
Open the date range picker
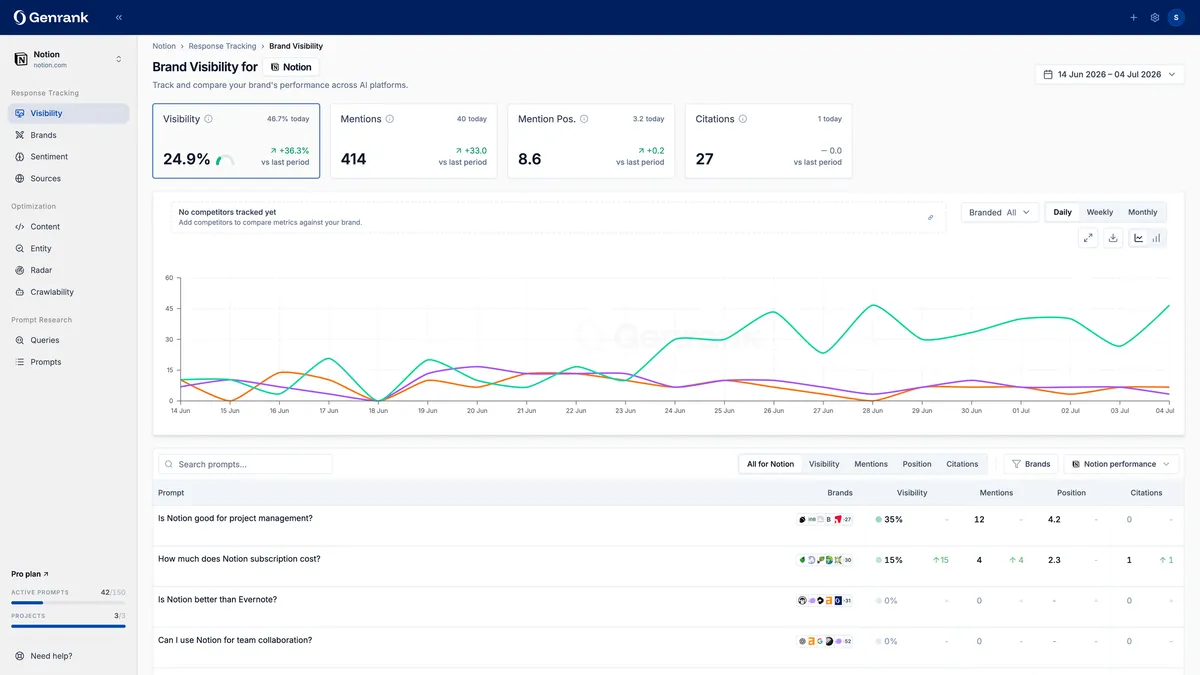click(1110, 74)
